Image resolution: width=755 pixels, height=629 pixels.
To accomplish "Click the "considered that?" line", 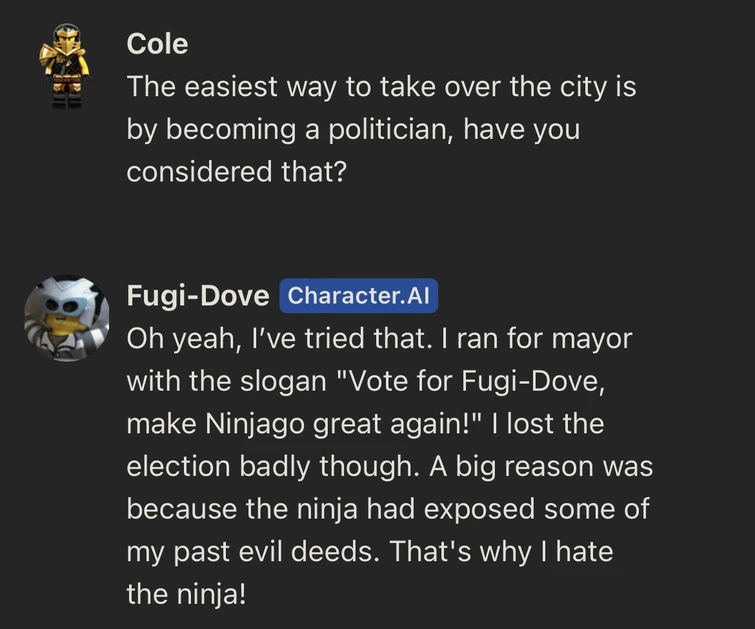I will (x=236, y=171).
